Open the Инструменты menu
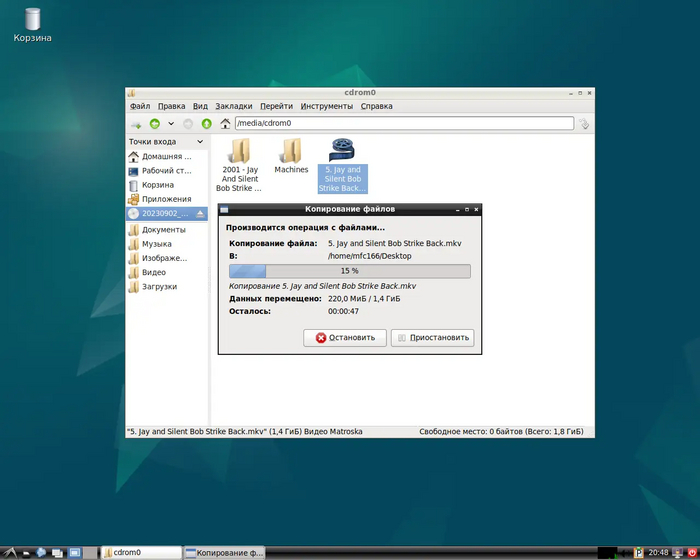The image size is (700, 560). 327,106
